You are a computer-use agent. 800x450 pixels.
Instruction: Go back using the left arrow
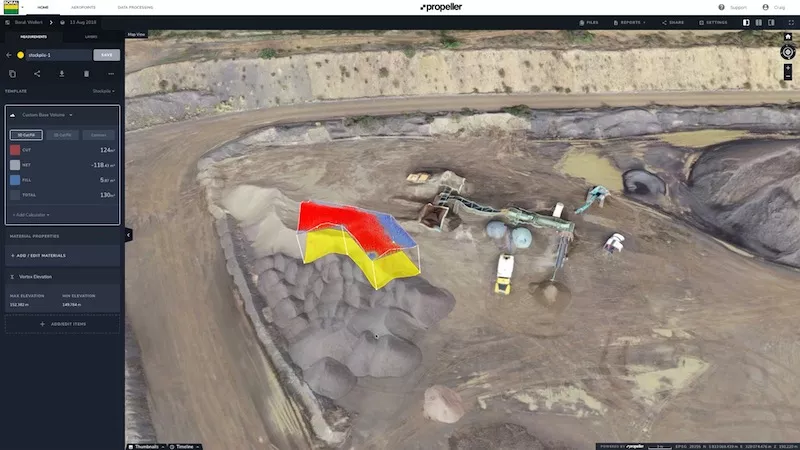pyautogui.click(x=8, y=55)
